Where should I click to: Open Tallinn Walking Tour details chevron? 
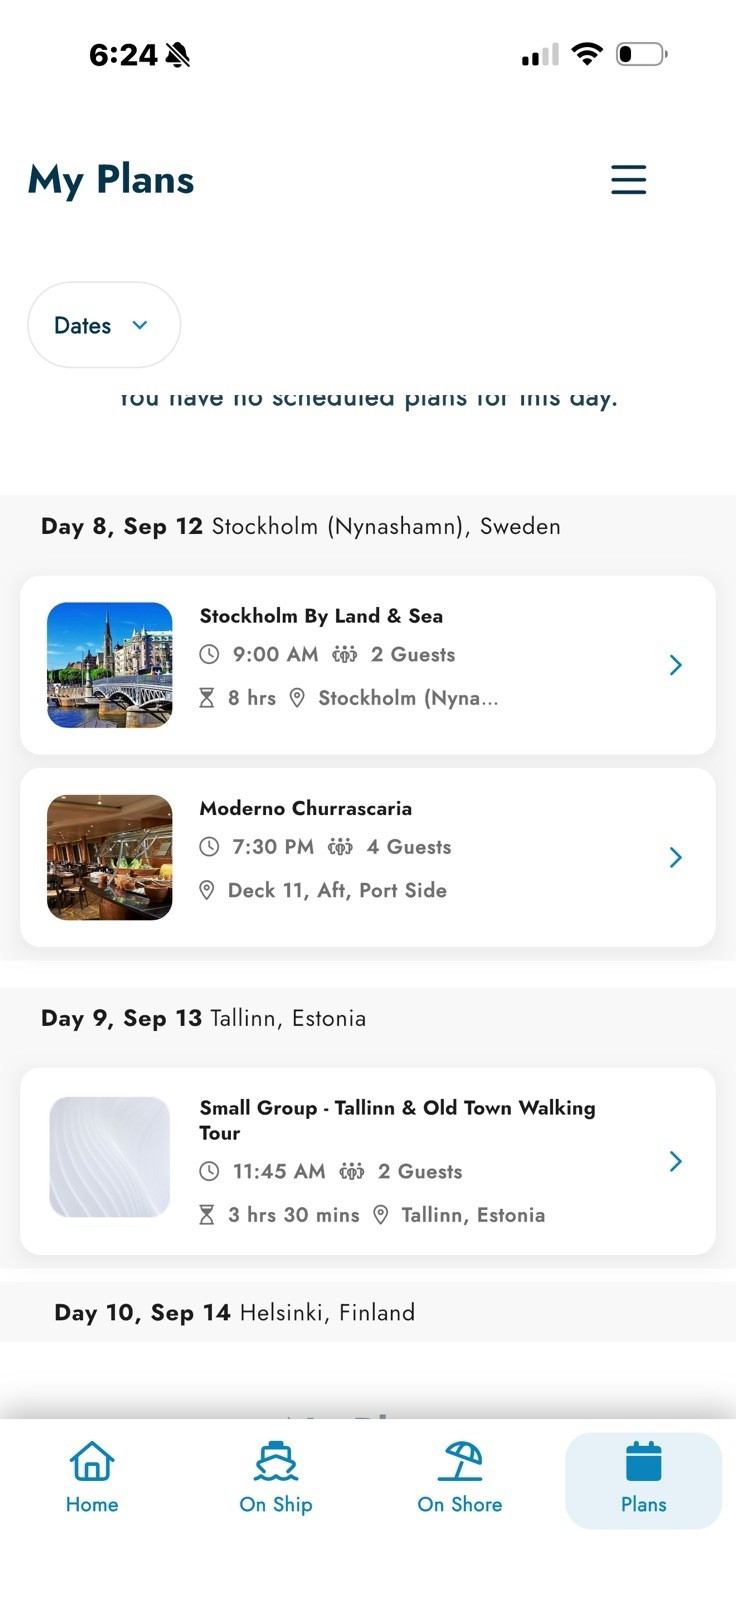pos(676,1161)
